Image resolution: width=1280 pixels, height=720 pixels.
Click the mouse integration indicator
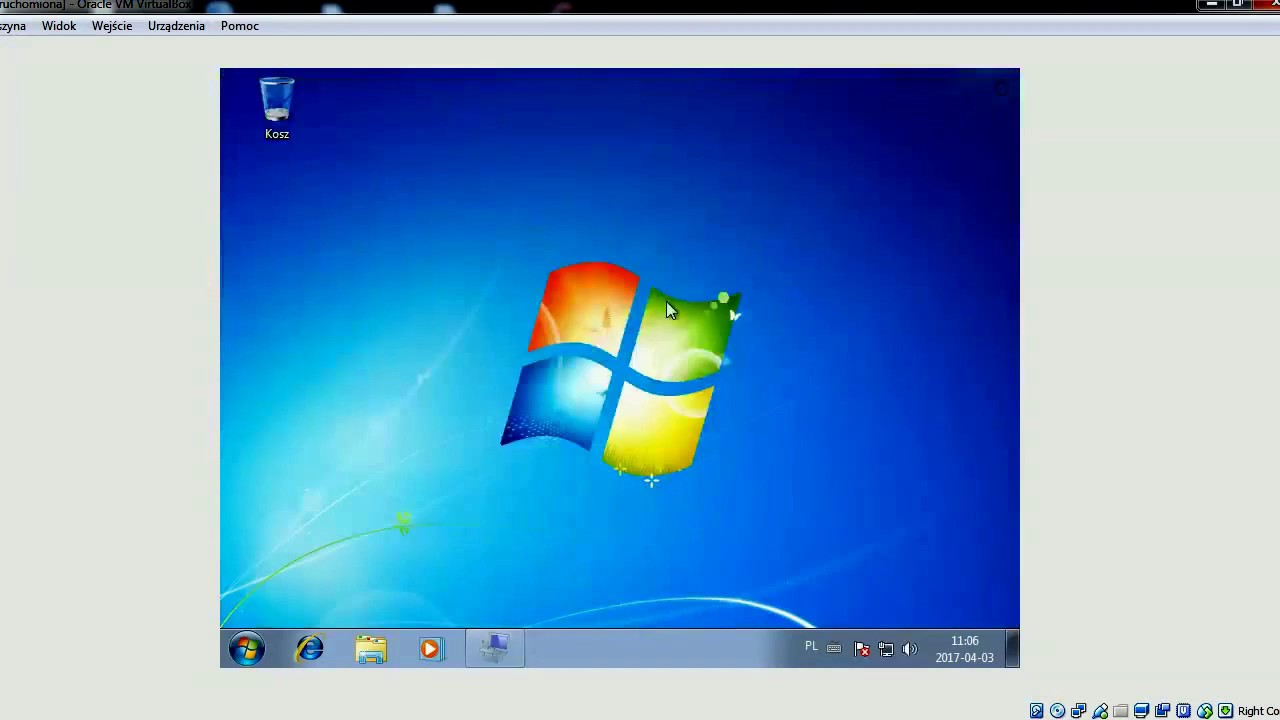tap(1205, 711)
